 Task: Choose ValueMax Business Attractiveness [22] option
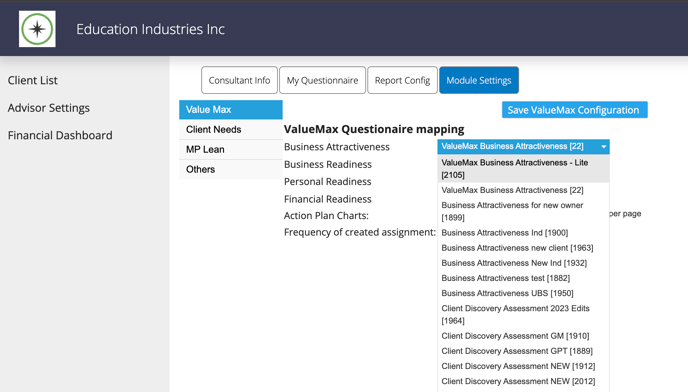coord(523,190)
